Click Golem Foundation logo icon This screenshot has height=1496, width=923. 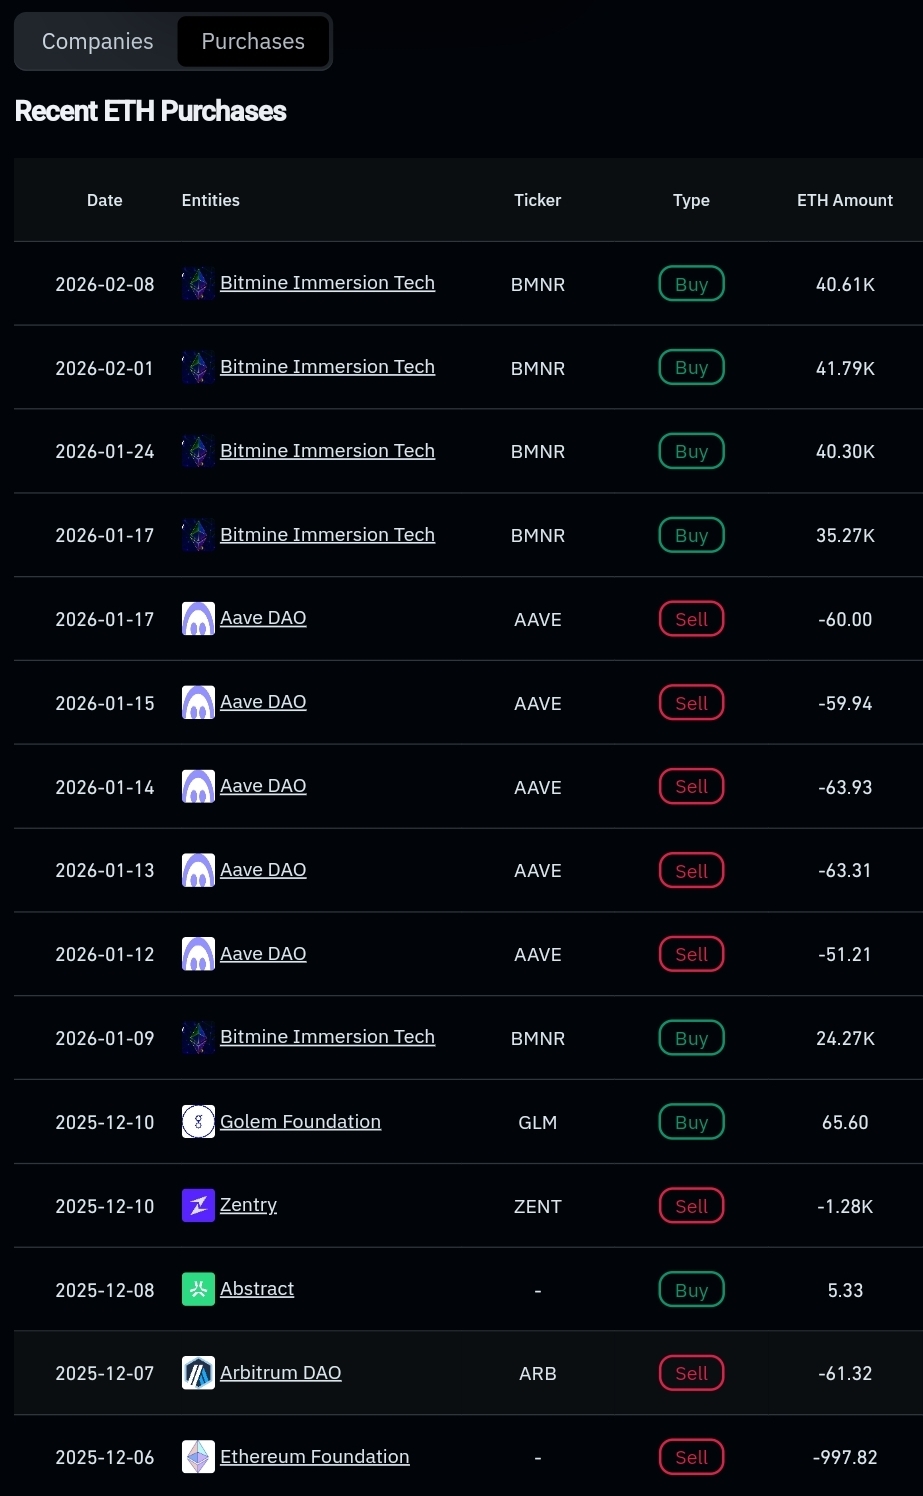[198, 1122]
